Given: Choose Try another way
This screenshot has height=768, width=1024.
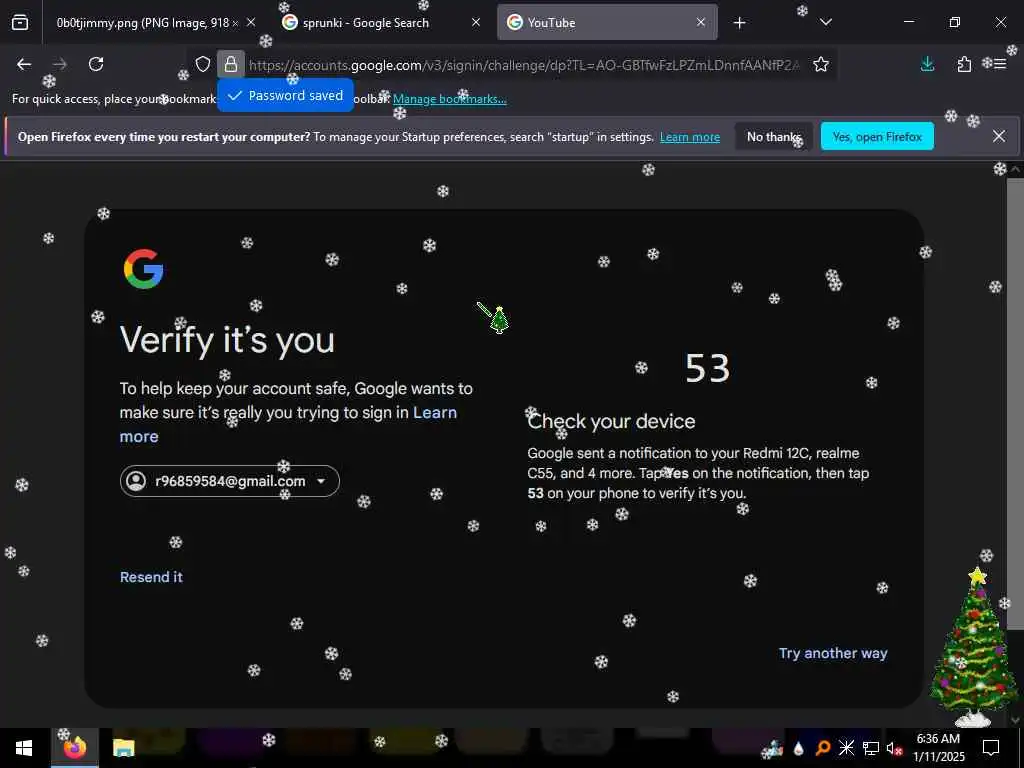Looking at the screenshot, I should coord(833,653).
